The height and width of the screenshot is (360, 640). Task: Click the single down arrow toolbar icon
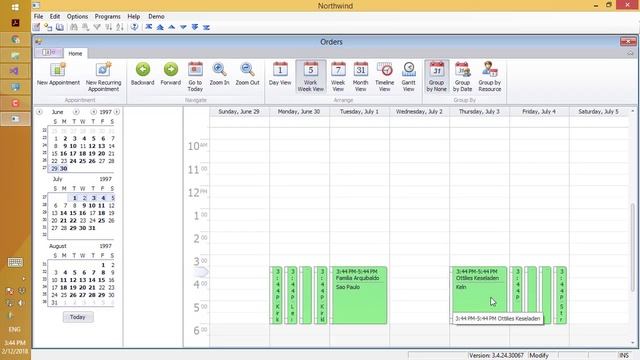(183, 27)
